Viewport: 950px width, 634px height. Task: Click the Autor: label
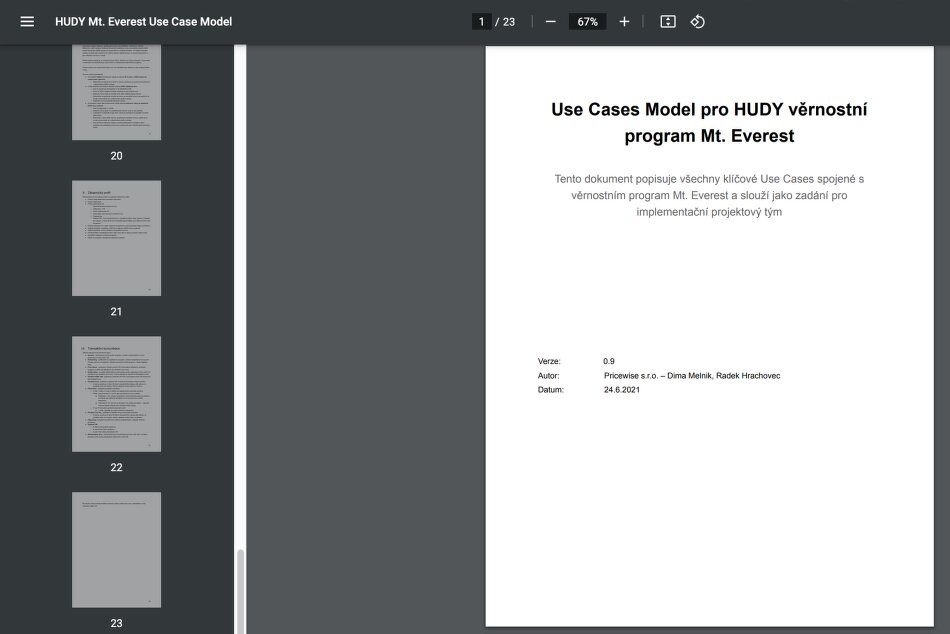[548, 376]
